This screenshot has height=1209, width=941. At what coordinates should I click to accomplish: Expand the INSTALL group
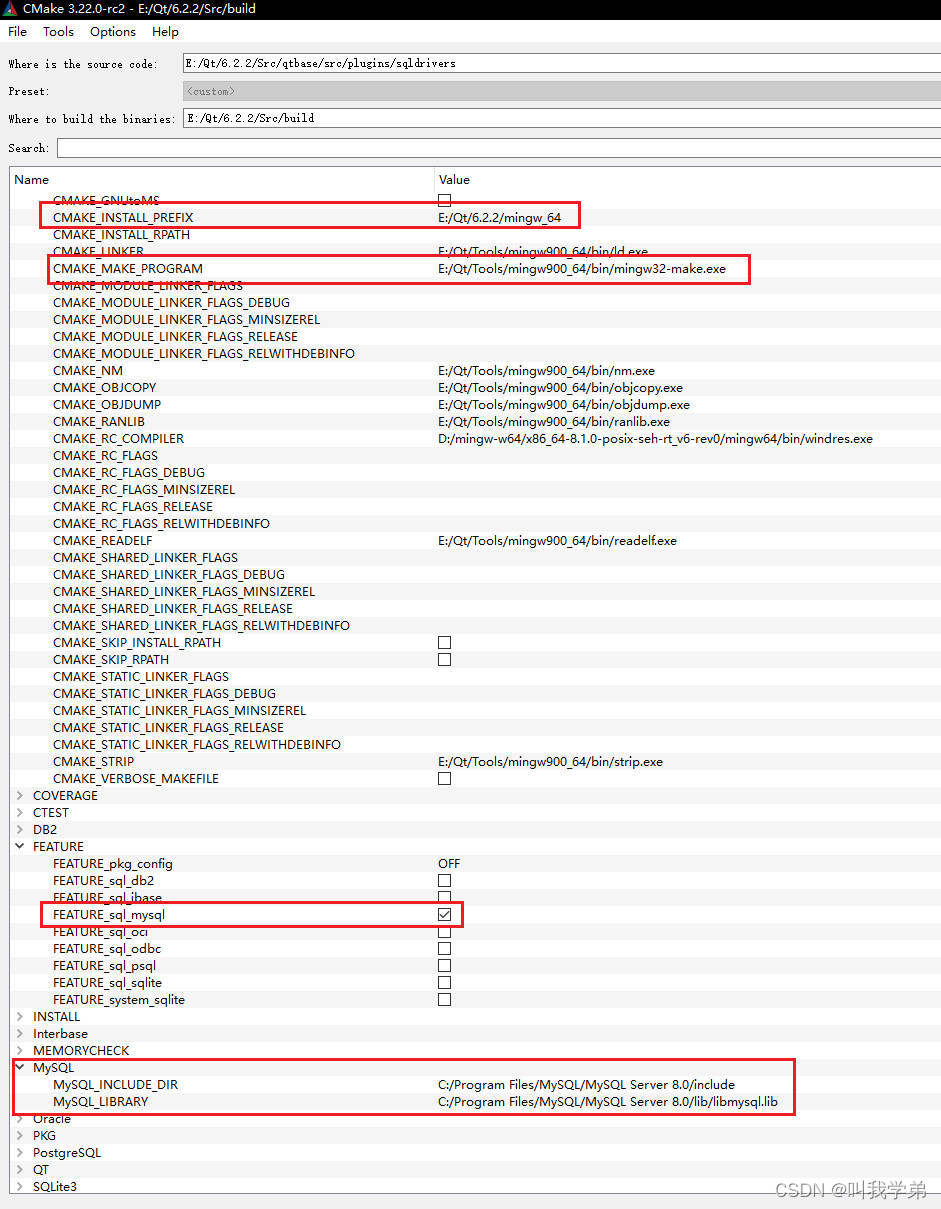[x=21, y=1016]
